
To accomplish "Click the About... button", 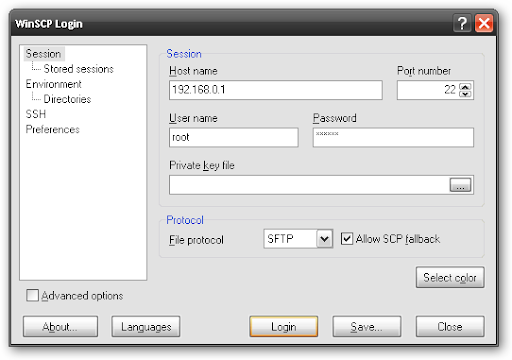I will coord(60,327).
